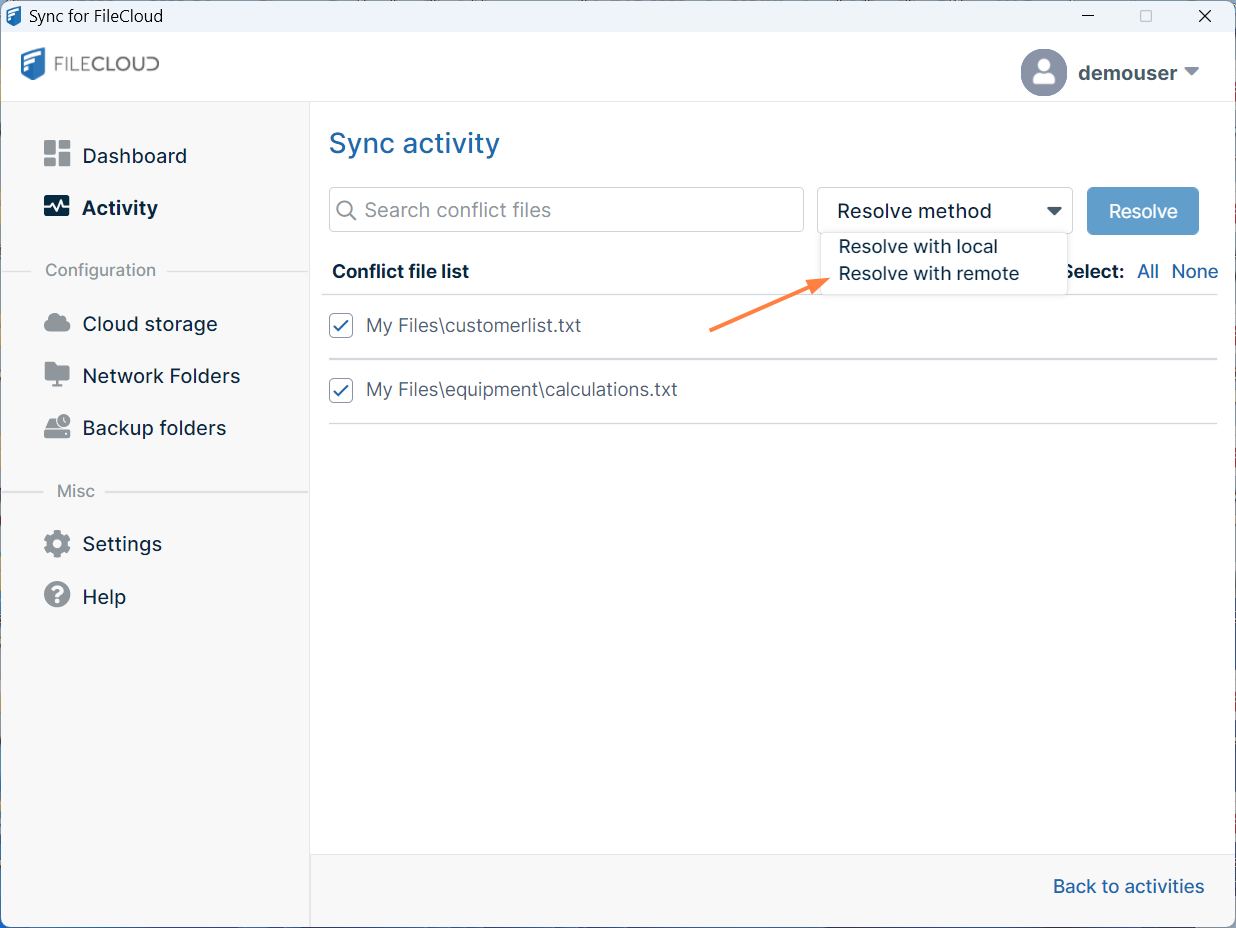Screen dimensions: 1236x928
Task: Uncheck the calculations.txt checkbox
Action: pos(341,390)
